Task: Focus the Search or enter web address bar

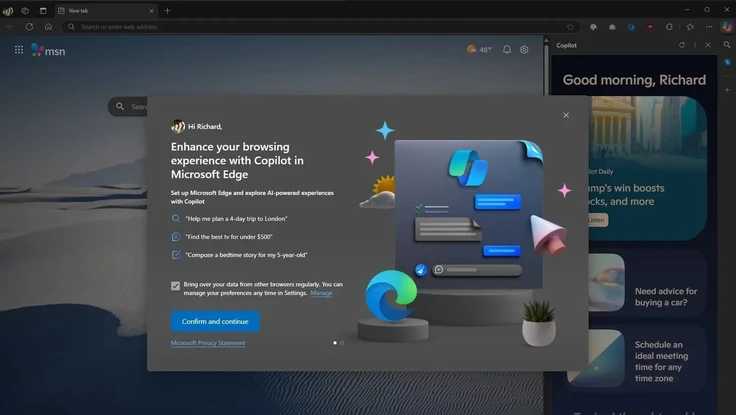Action: pos(322,27)
